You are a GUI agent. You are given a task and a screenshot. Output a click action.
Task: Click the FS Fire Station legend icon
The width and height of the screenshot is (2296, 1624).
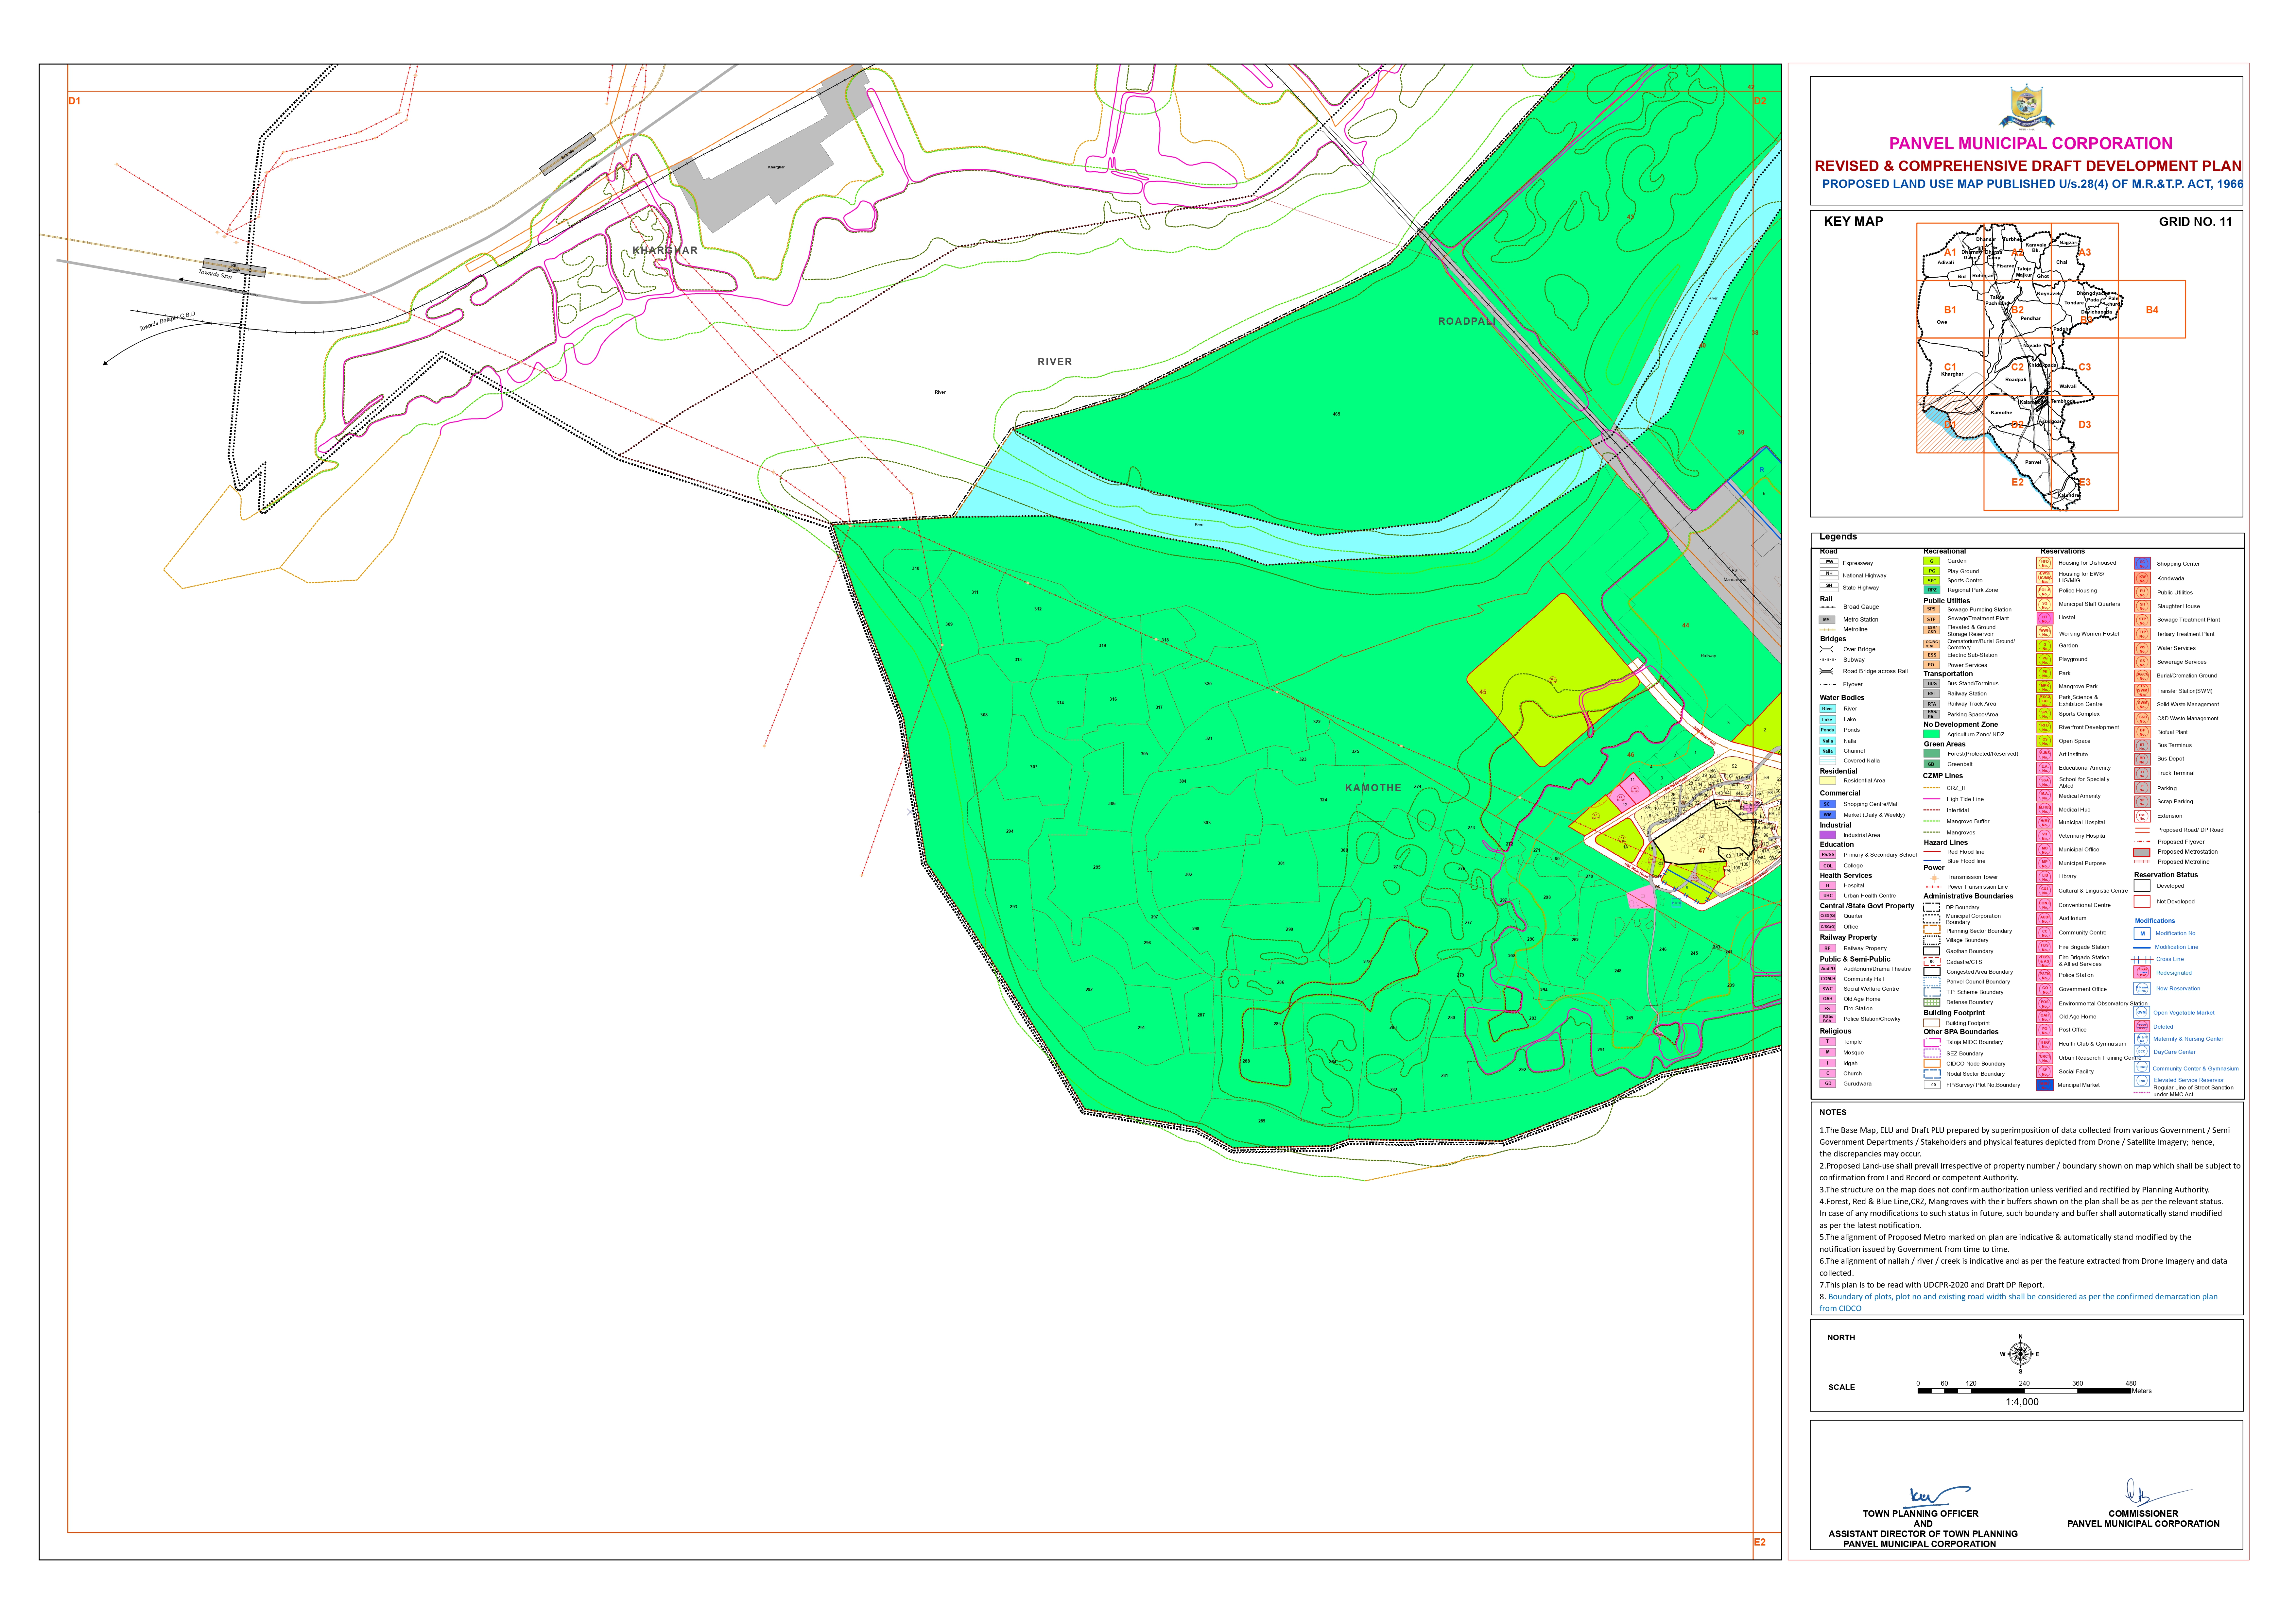coord(1828,1008)
